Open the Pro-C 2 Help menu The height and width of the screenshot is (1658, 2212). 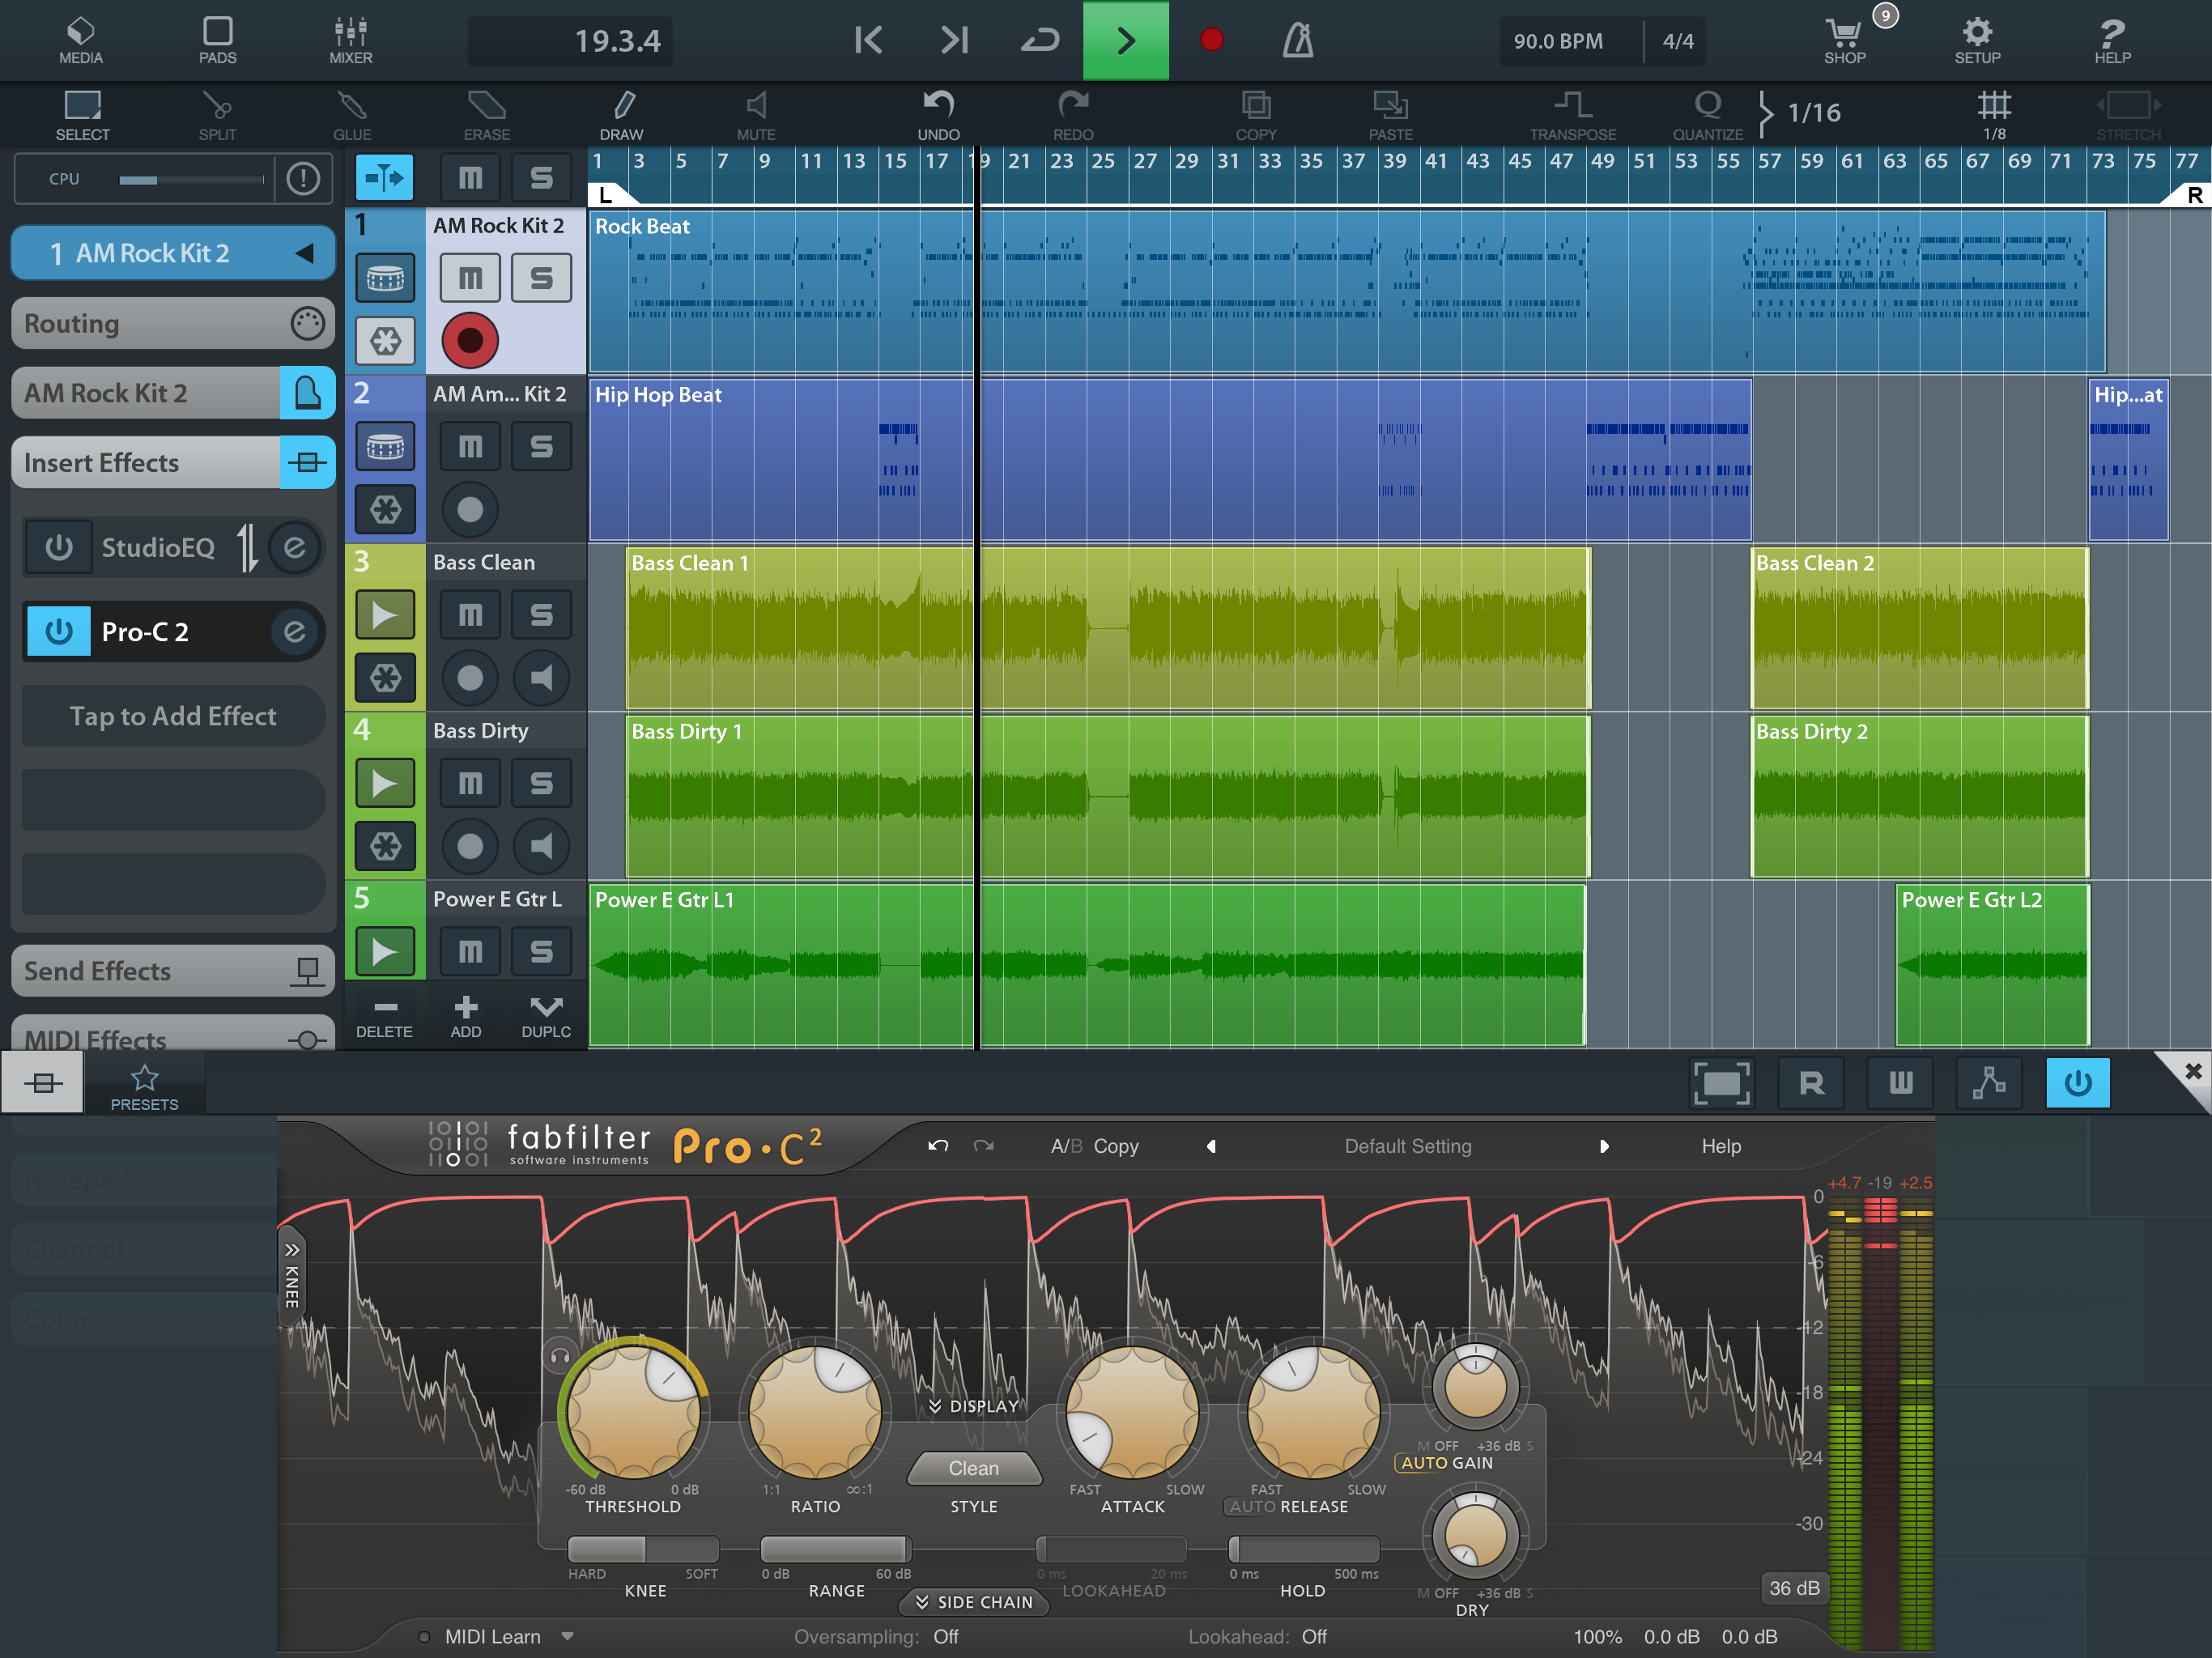tap(1720, 1146)
